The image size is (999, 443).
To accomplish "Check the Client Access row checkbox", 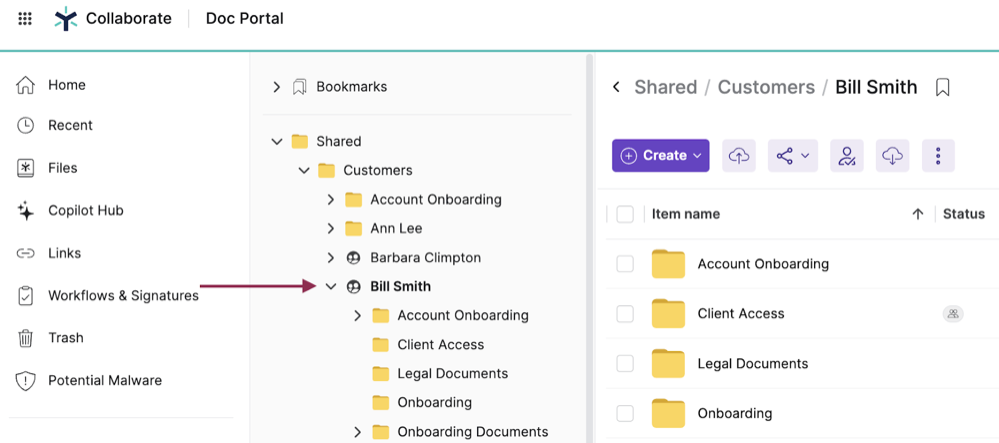I will (625, 314).
